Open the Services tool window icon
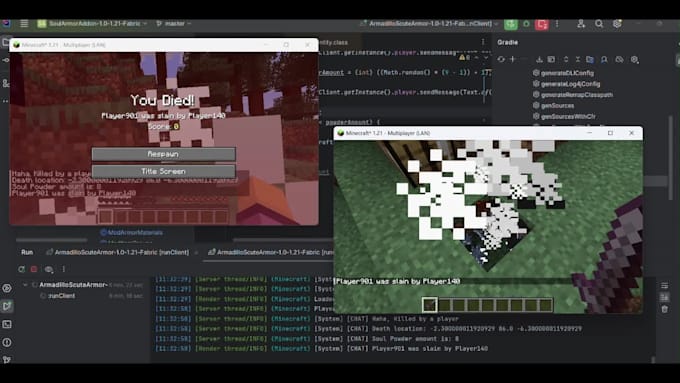The height and width of the screenshot is (383, 680). click(x=7, y=288)
